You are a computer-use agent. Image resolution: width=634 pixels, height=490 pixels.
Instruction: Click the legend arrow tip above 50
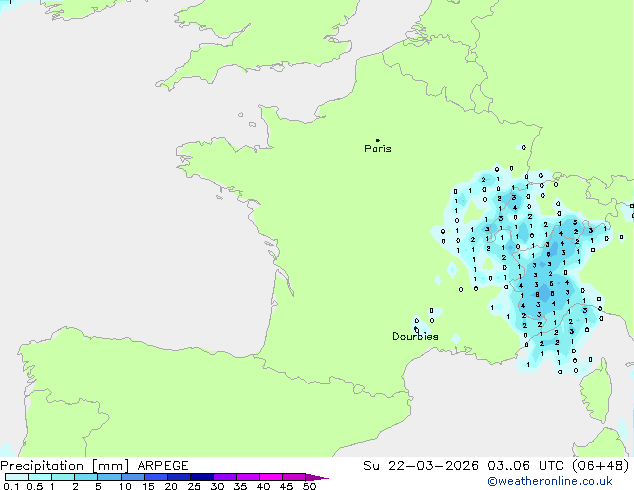click(x=317, y=477)
